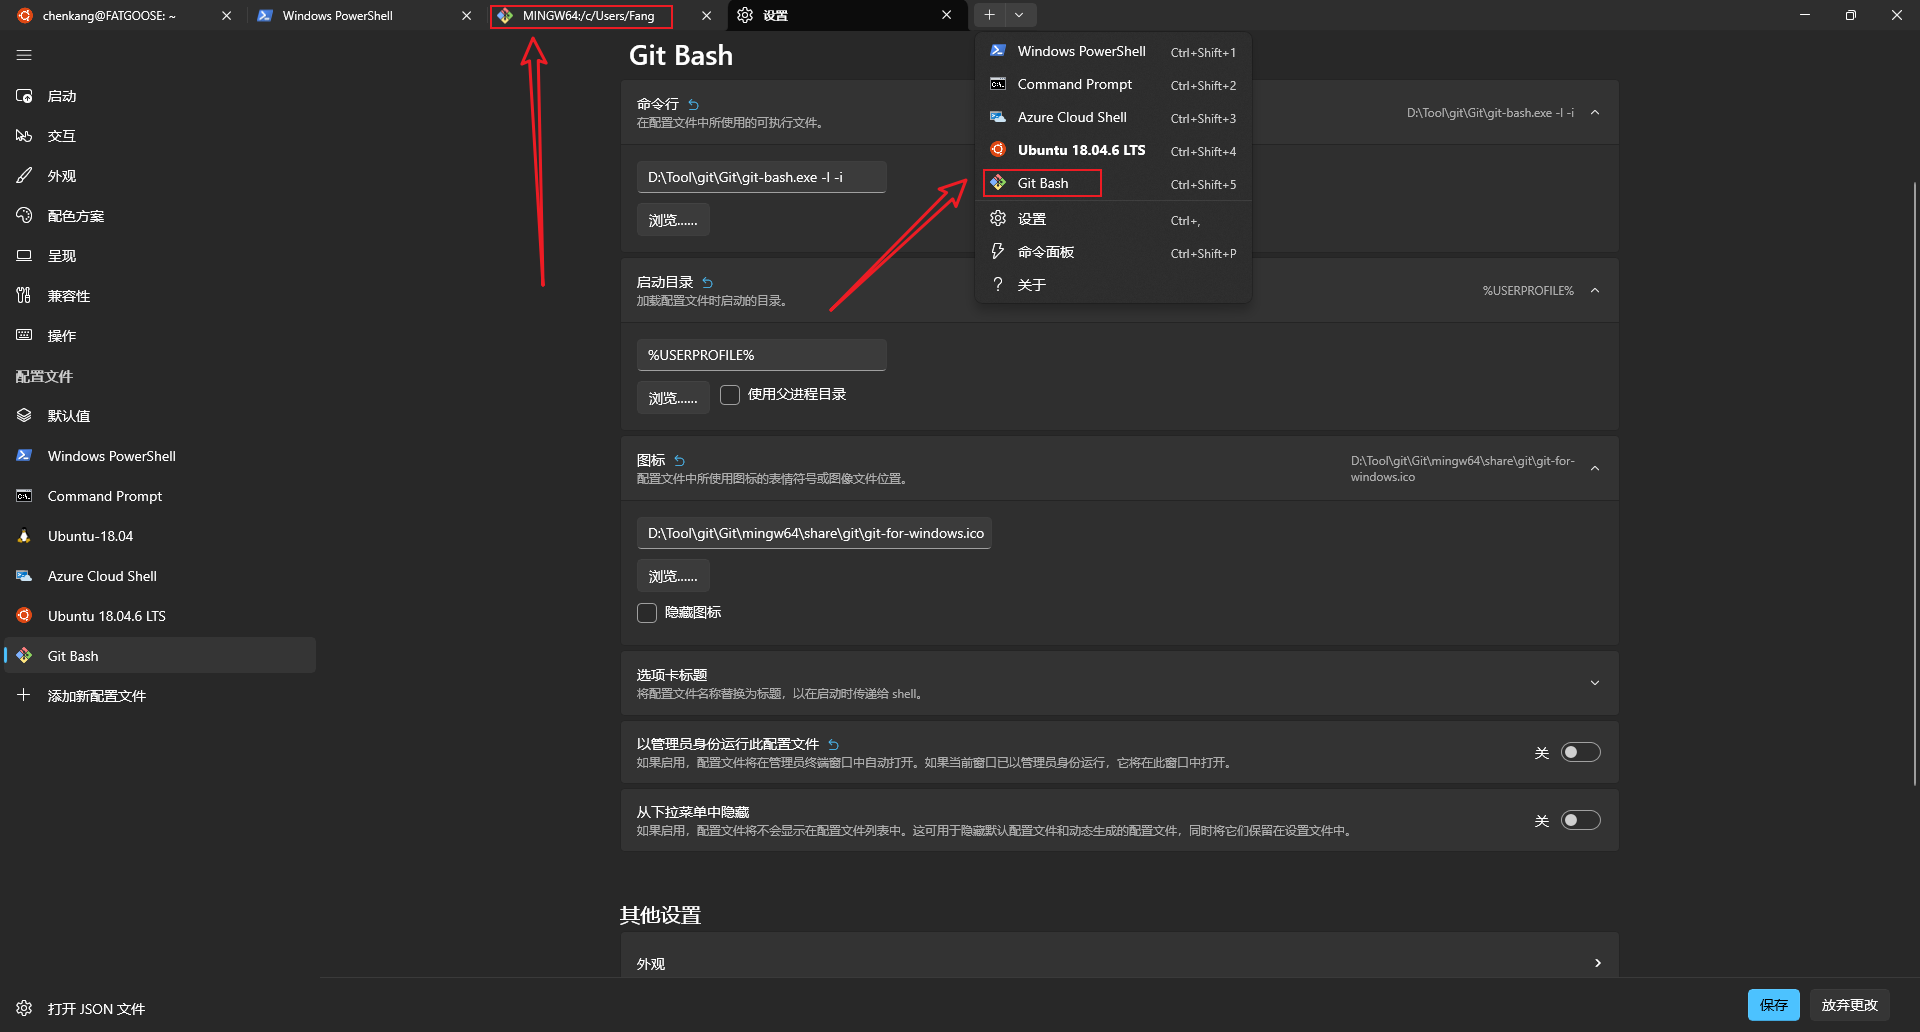This screenshot has height=1032, width=1920.
Task: Open the 交互 settings page
Action: (160, 136)
